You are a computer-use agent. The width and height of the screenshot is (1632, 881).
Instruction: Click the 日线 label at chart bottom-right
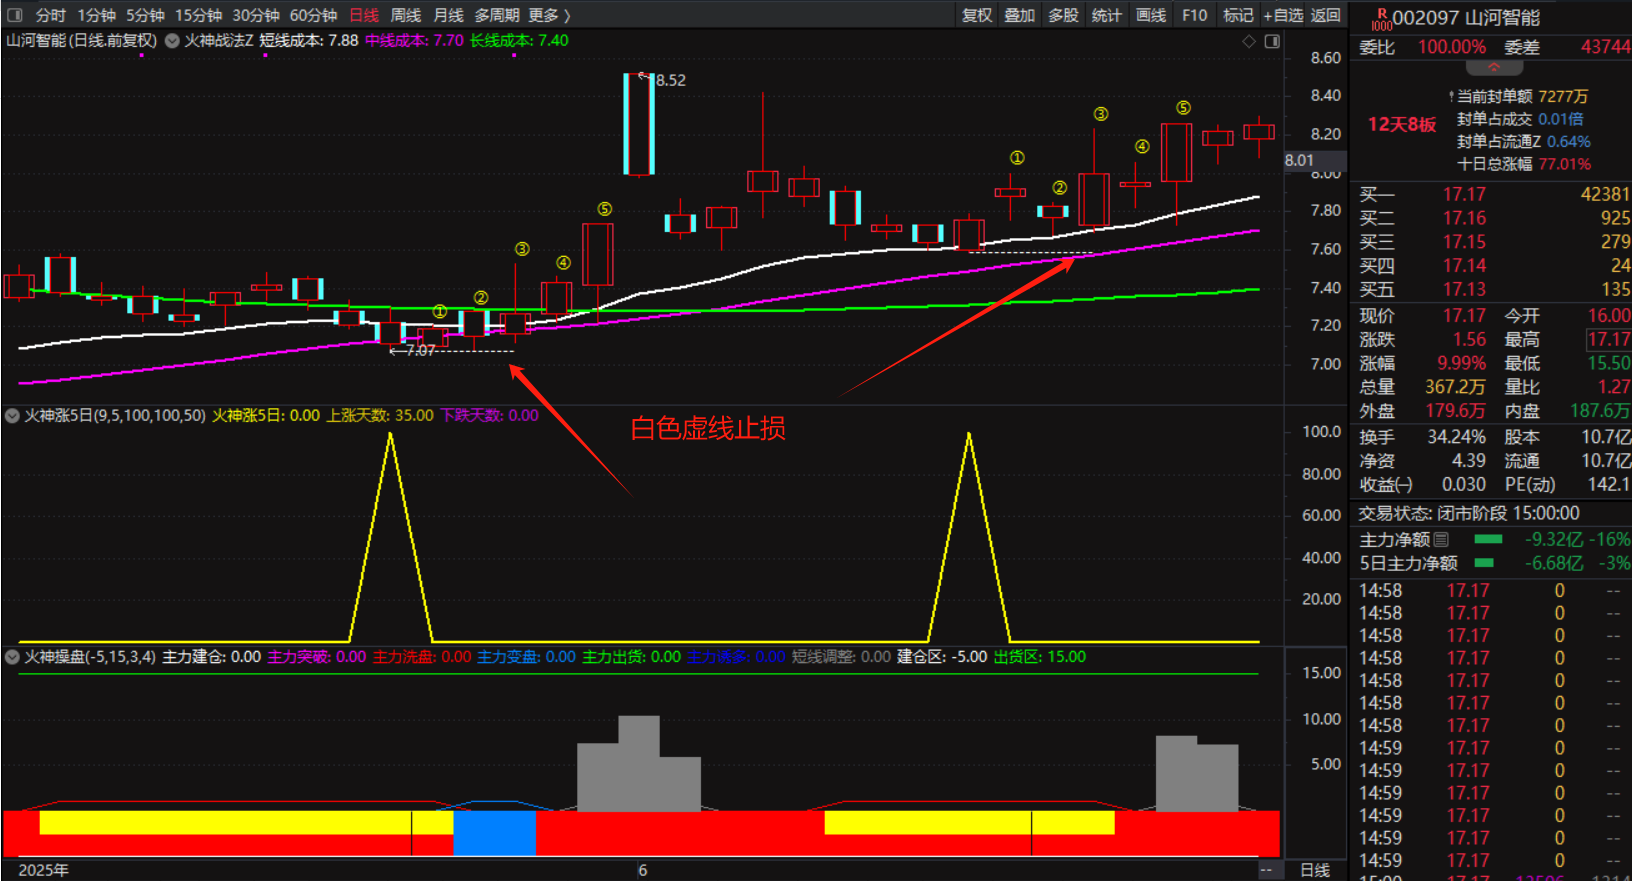coord(1314,870)
